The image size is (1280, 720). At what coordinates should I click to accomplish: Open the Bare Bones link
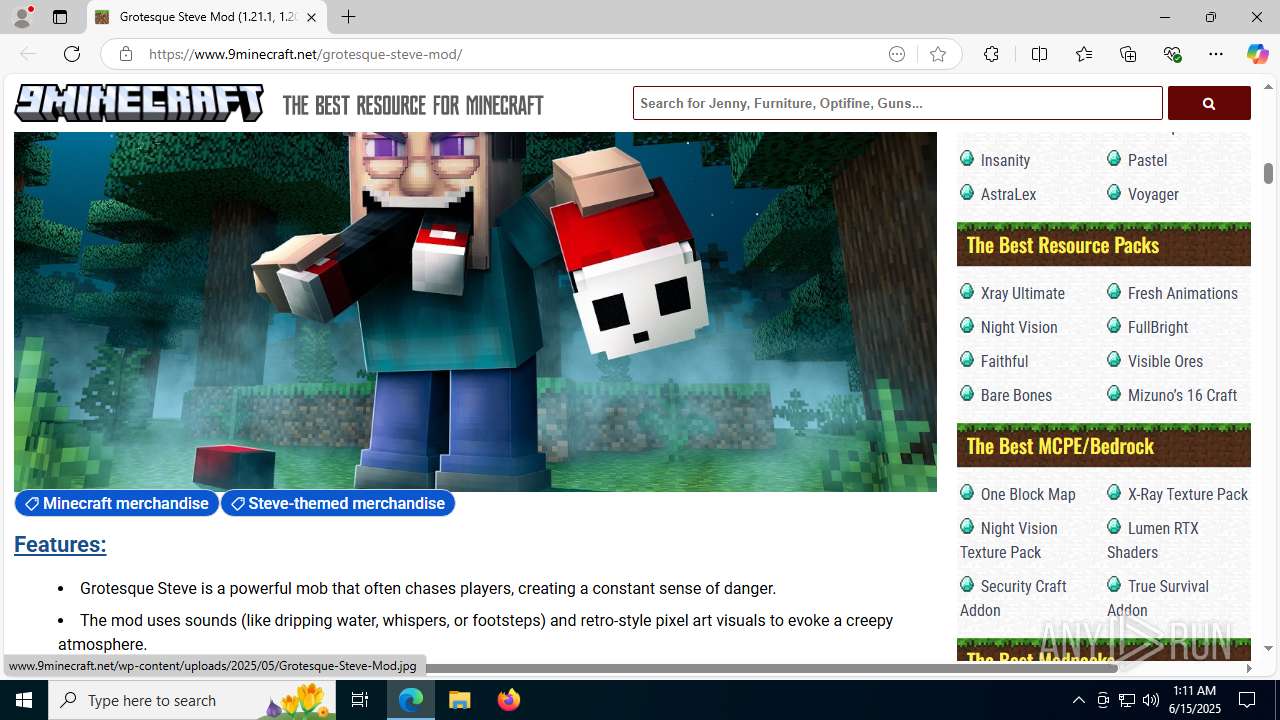tap(1016, 395)
